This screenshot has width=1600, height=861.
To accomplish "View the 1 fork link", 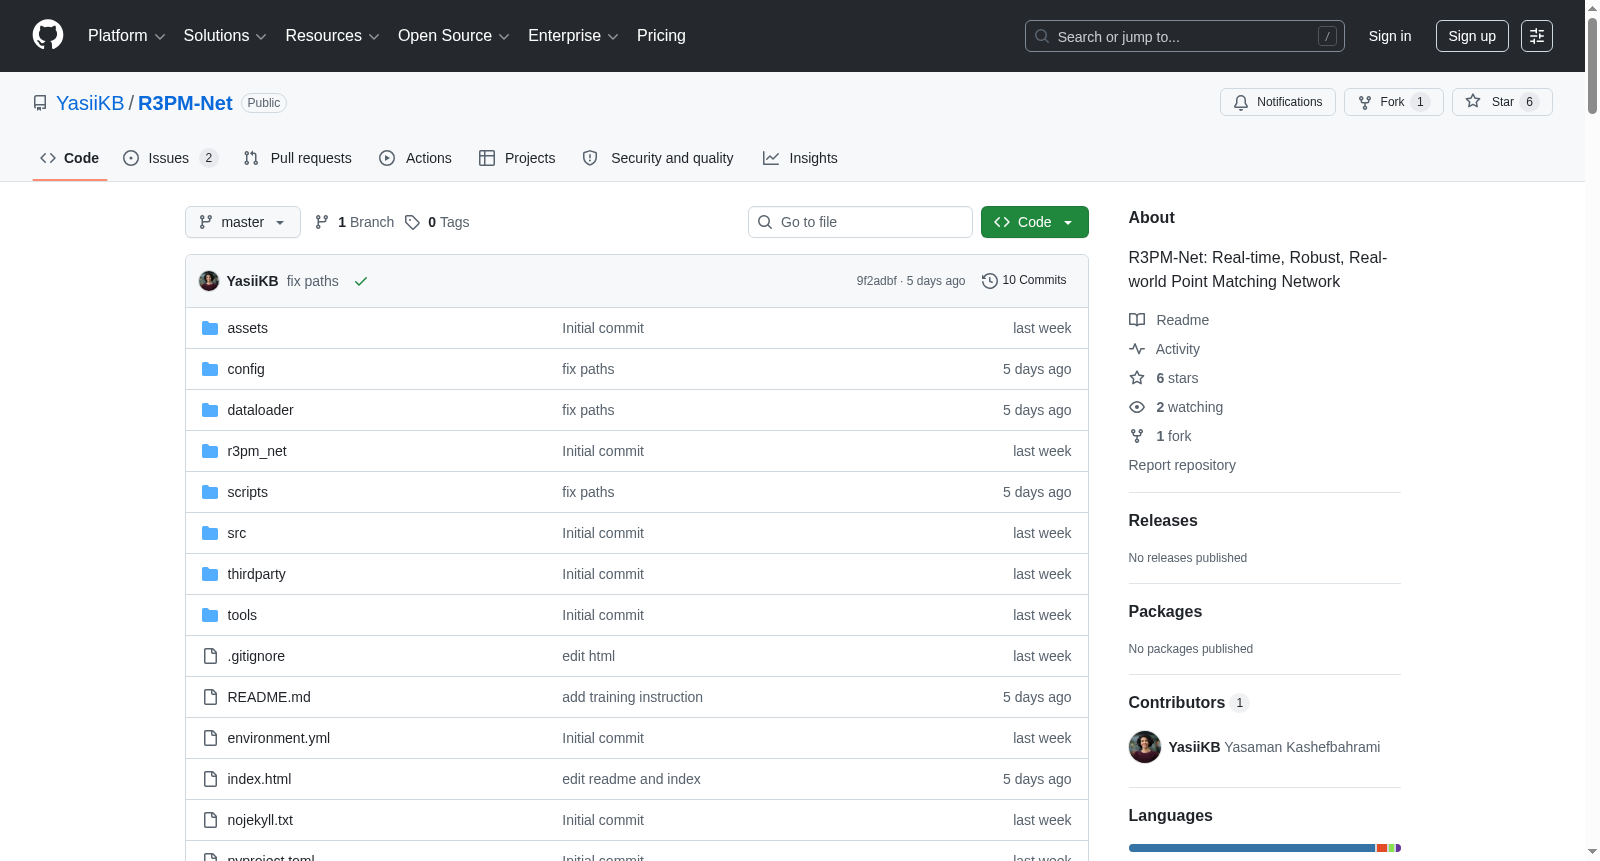I will 1160,436.
